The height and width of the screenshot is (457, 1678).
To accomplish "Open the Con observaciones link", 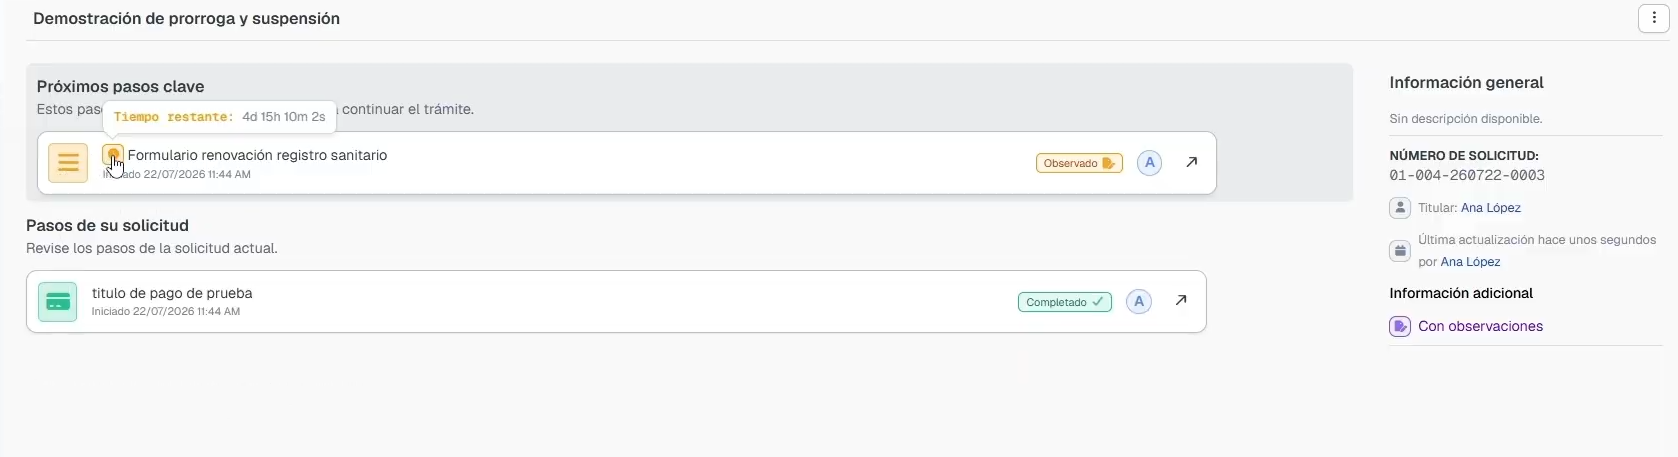I will coord(1480,326).
